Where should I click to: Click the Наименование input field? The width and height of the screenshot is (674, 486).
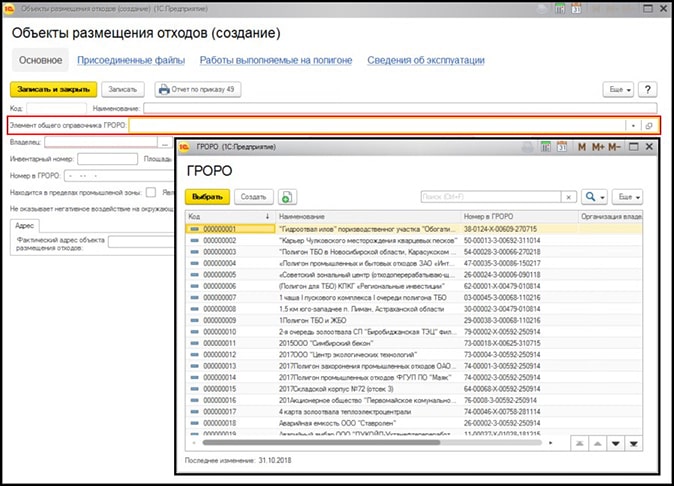(400, 107)
